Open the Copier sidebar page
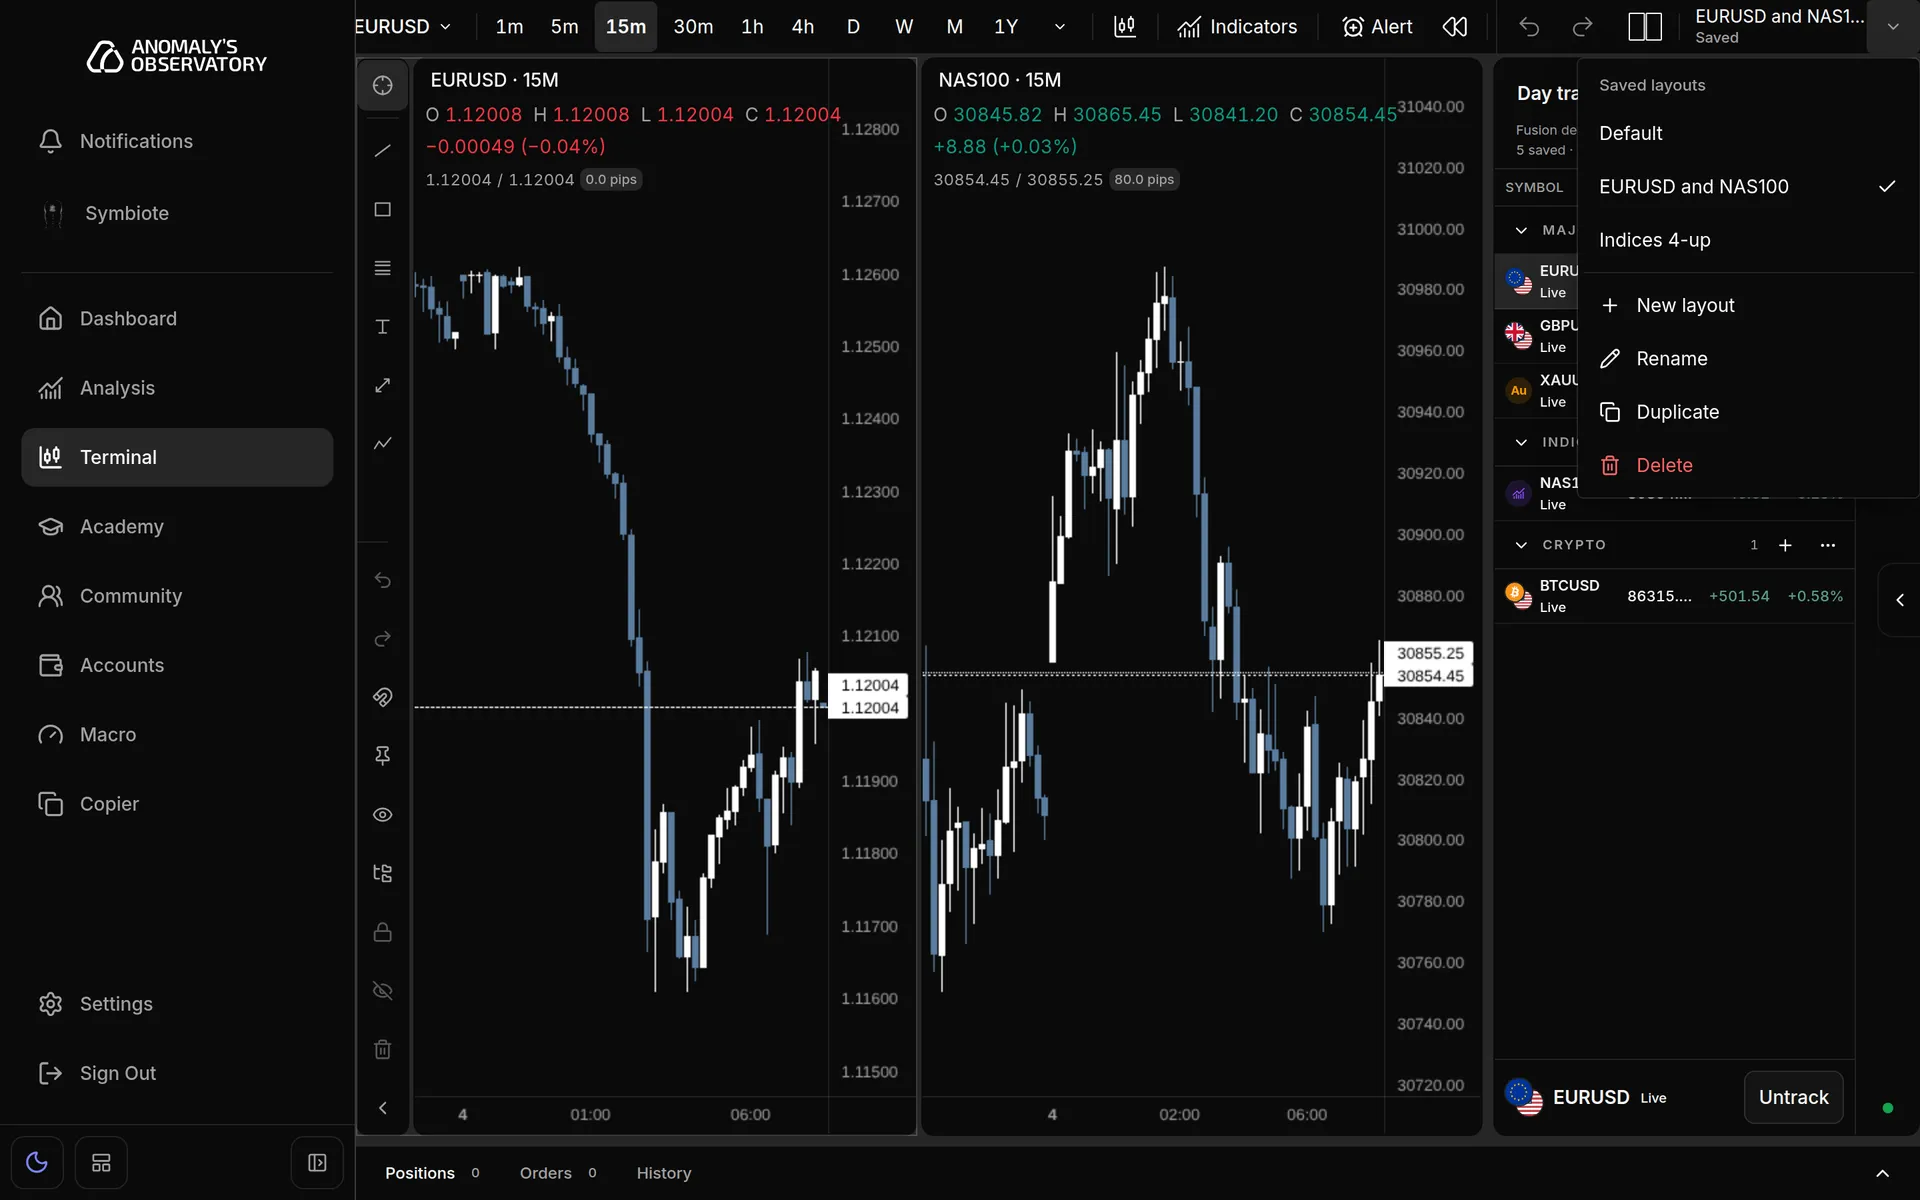 pos(177,804)
